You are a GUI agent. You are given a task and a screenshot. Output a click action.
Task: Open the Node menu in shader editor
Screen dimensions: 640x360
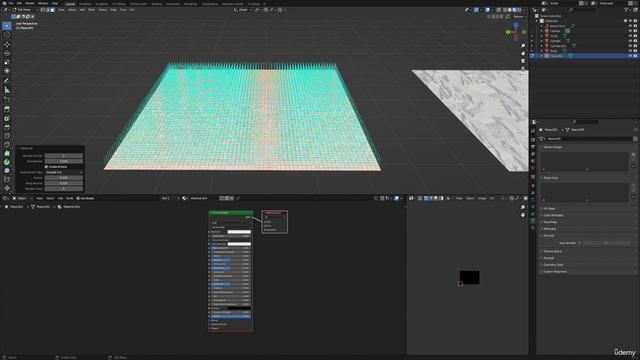[x=70, y=198]
